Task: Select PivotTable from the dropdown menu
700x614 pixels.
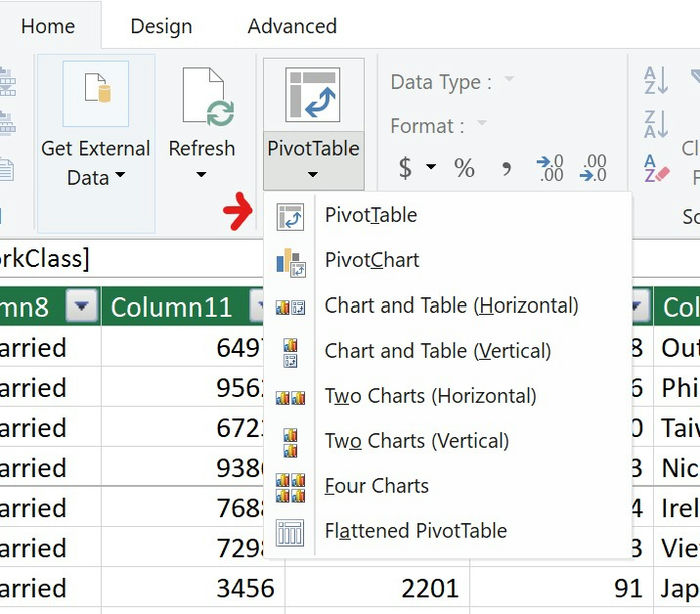Action: (x=448, y=216)
